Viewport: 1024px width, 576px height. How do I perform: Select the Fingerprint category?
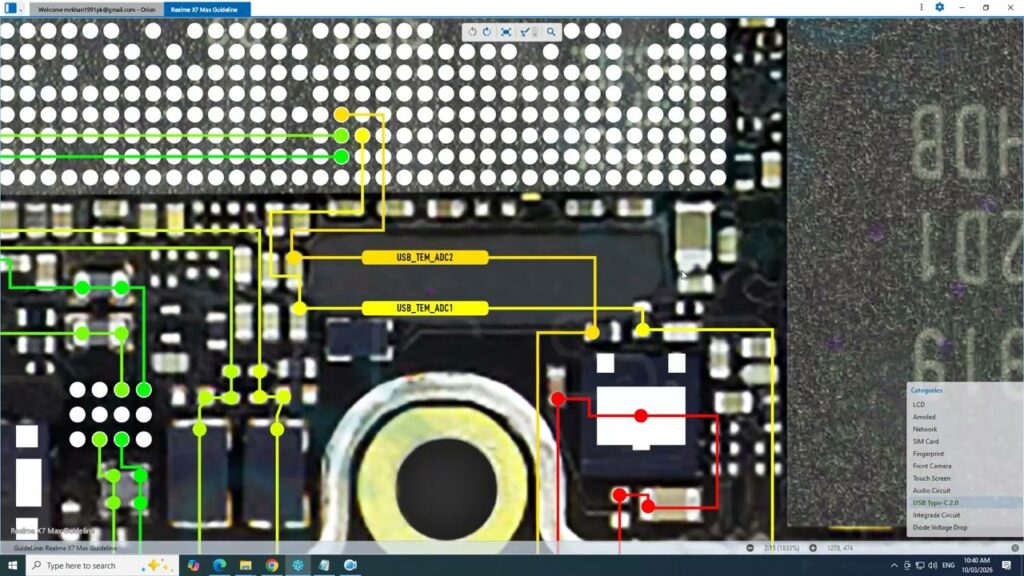click(x=928, y=454)
